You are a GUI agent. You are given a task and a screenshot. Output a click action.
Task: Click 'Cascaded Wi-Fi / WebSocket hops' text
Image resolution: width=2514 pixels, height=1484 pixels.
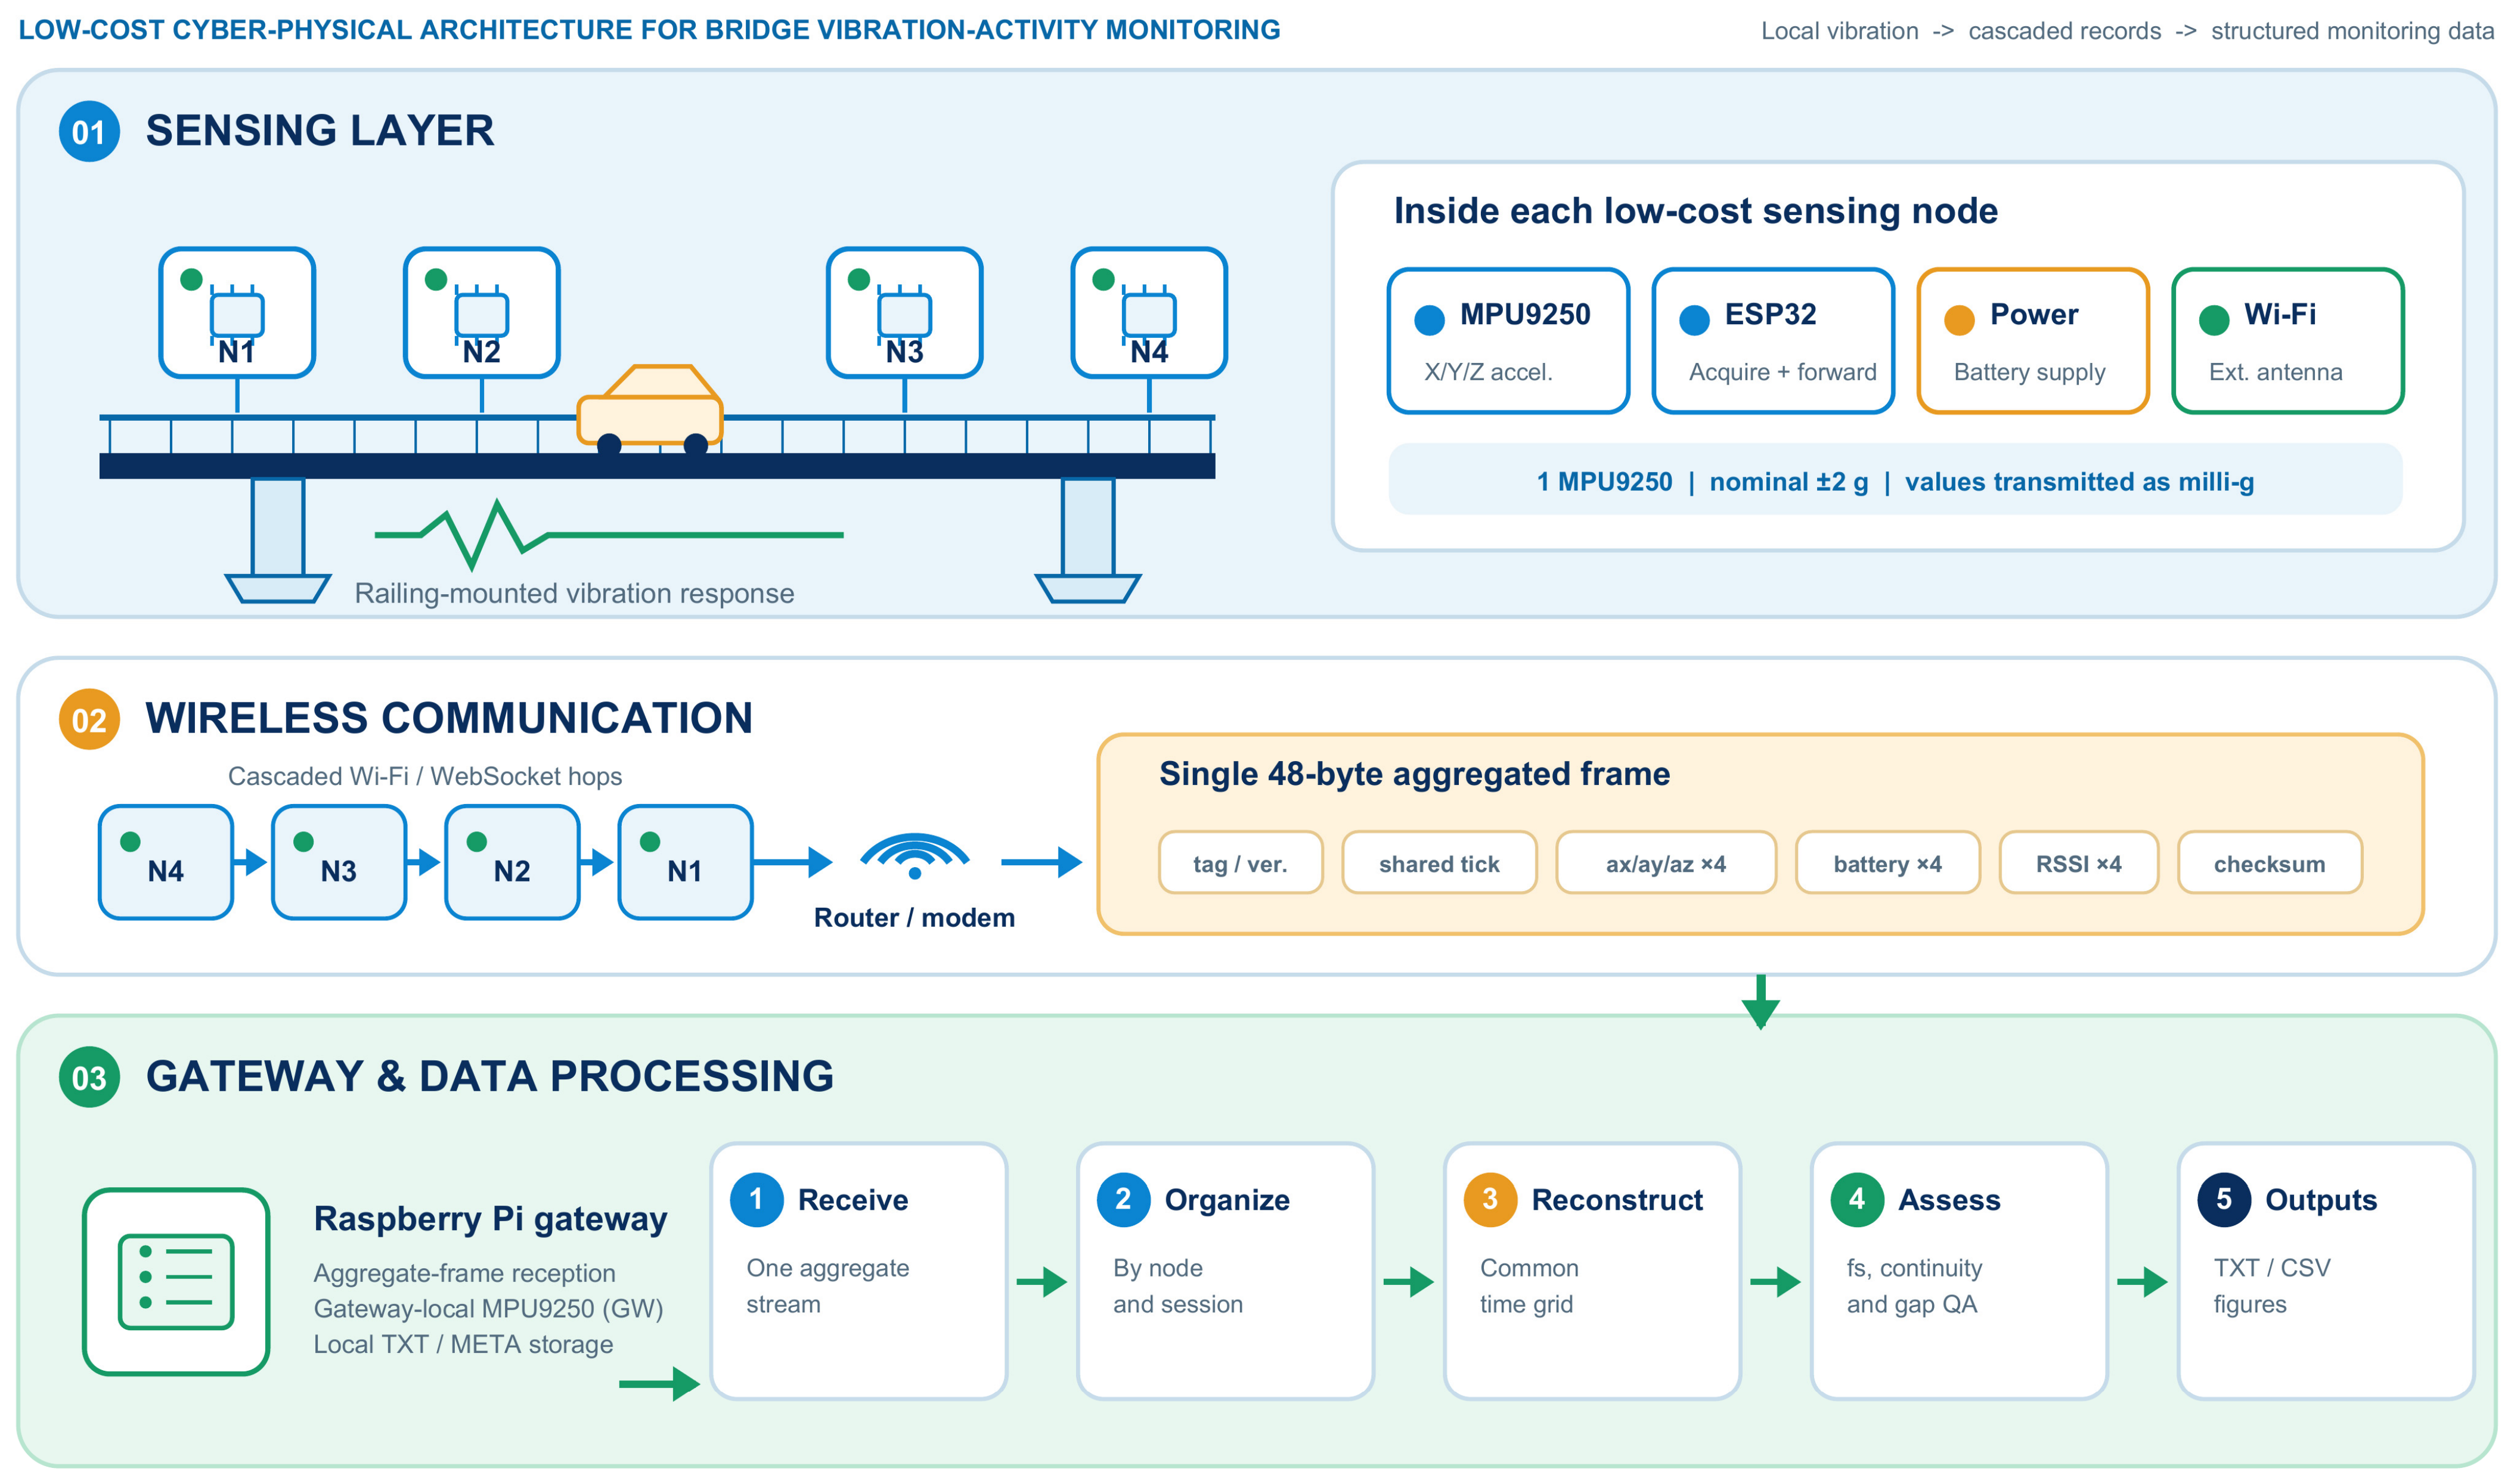pos(425,776)
